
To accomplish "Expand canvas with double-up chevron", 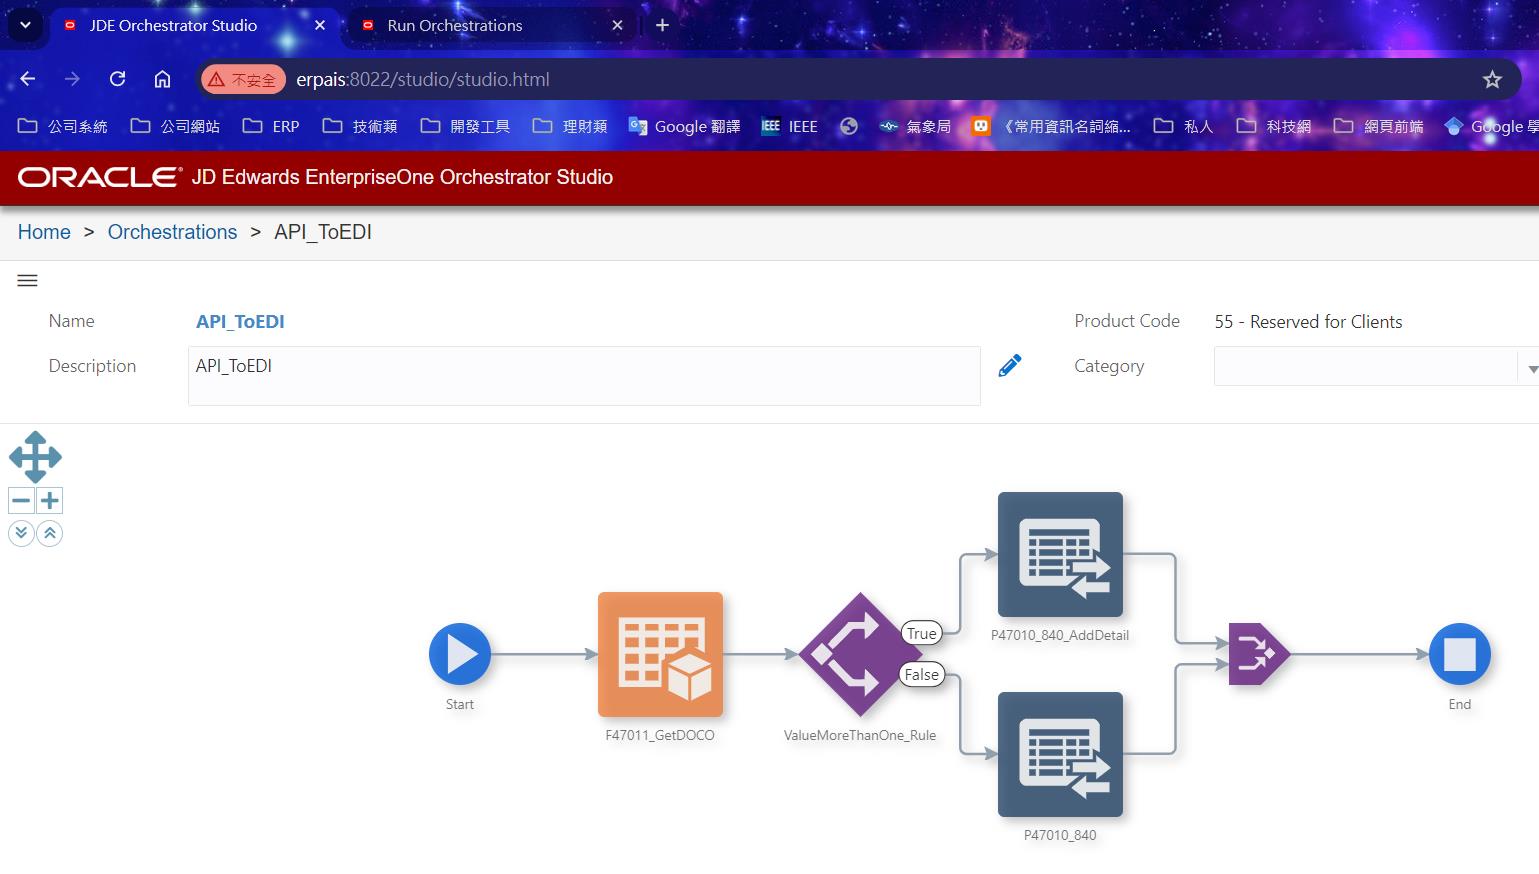I will click(49, 533).
